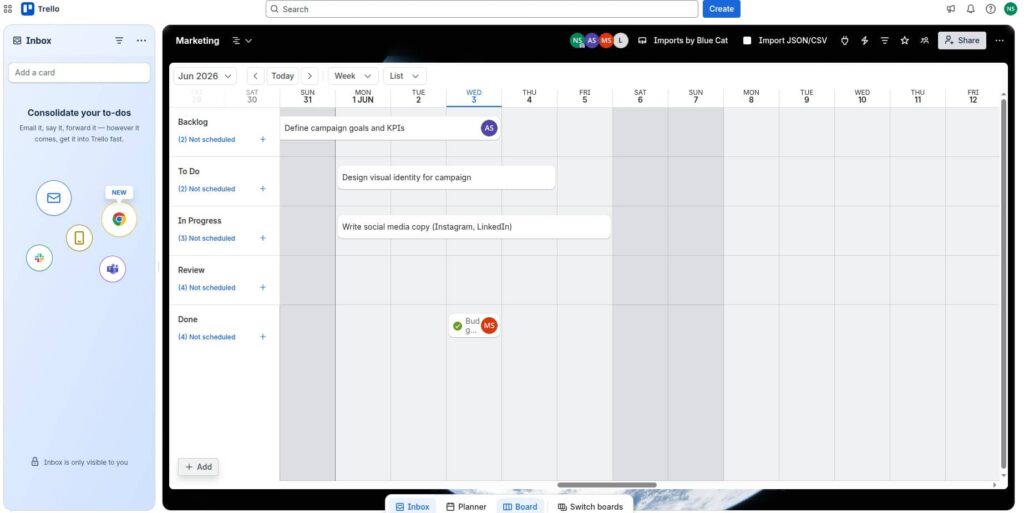Open the Week range dropdown
Image resolution: width=1024 pixels, height=513 pixels.
pyautogui.click(x=353, y=76)
